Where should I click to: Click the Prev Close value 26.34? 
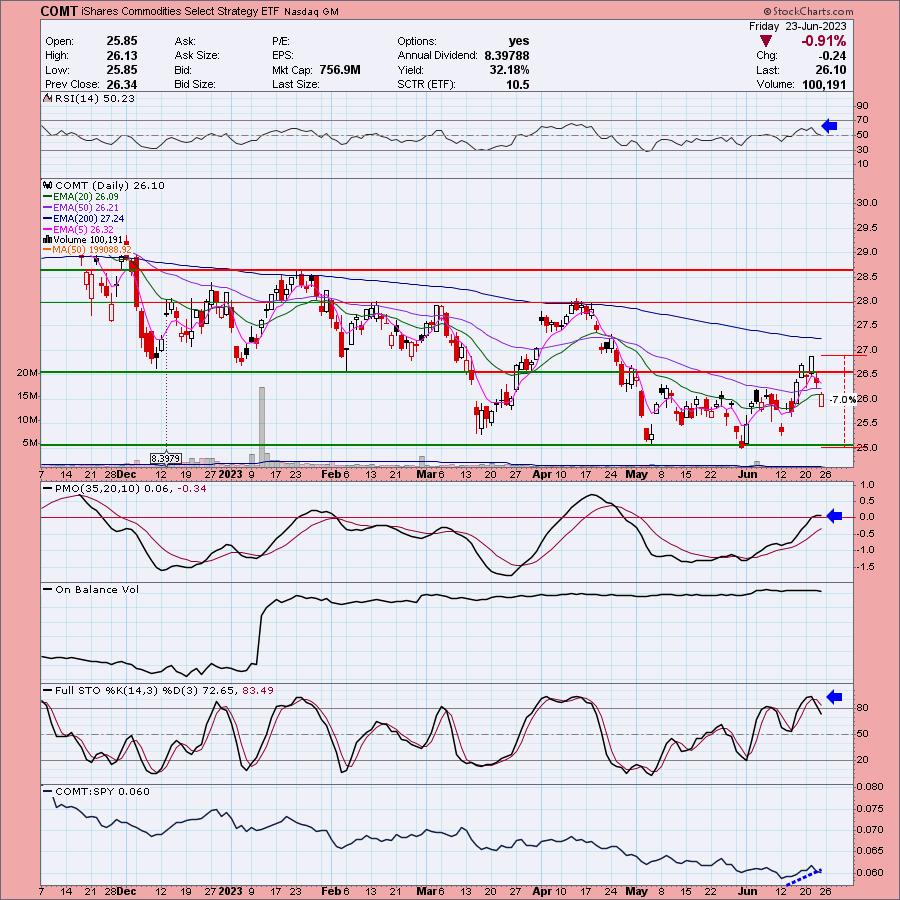pos(122,84)
